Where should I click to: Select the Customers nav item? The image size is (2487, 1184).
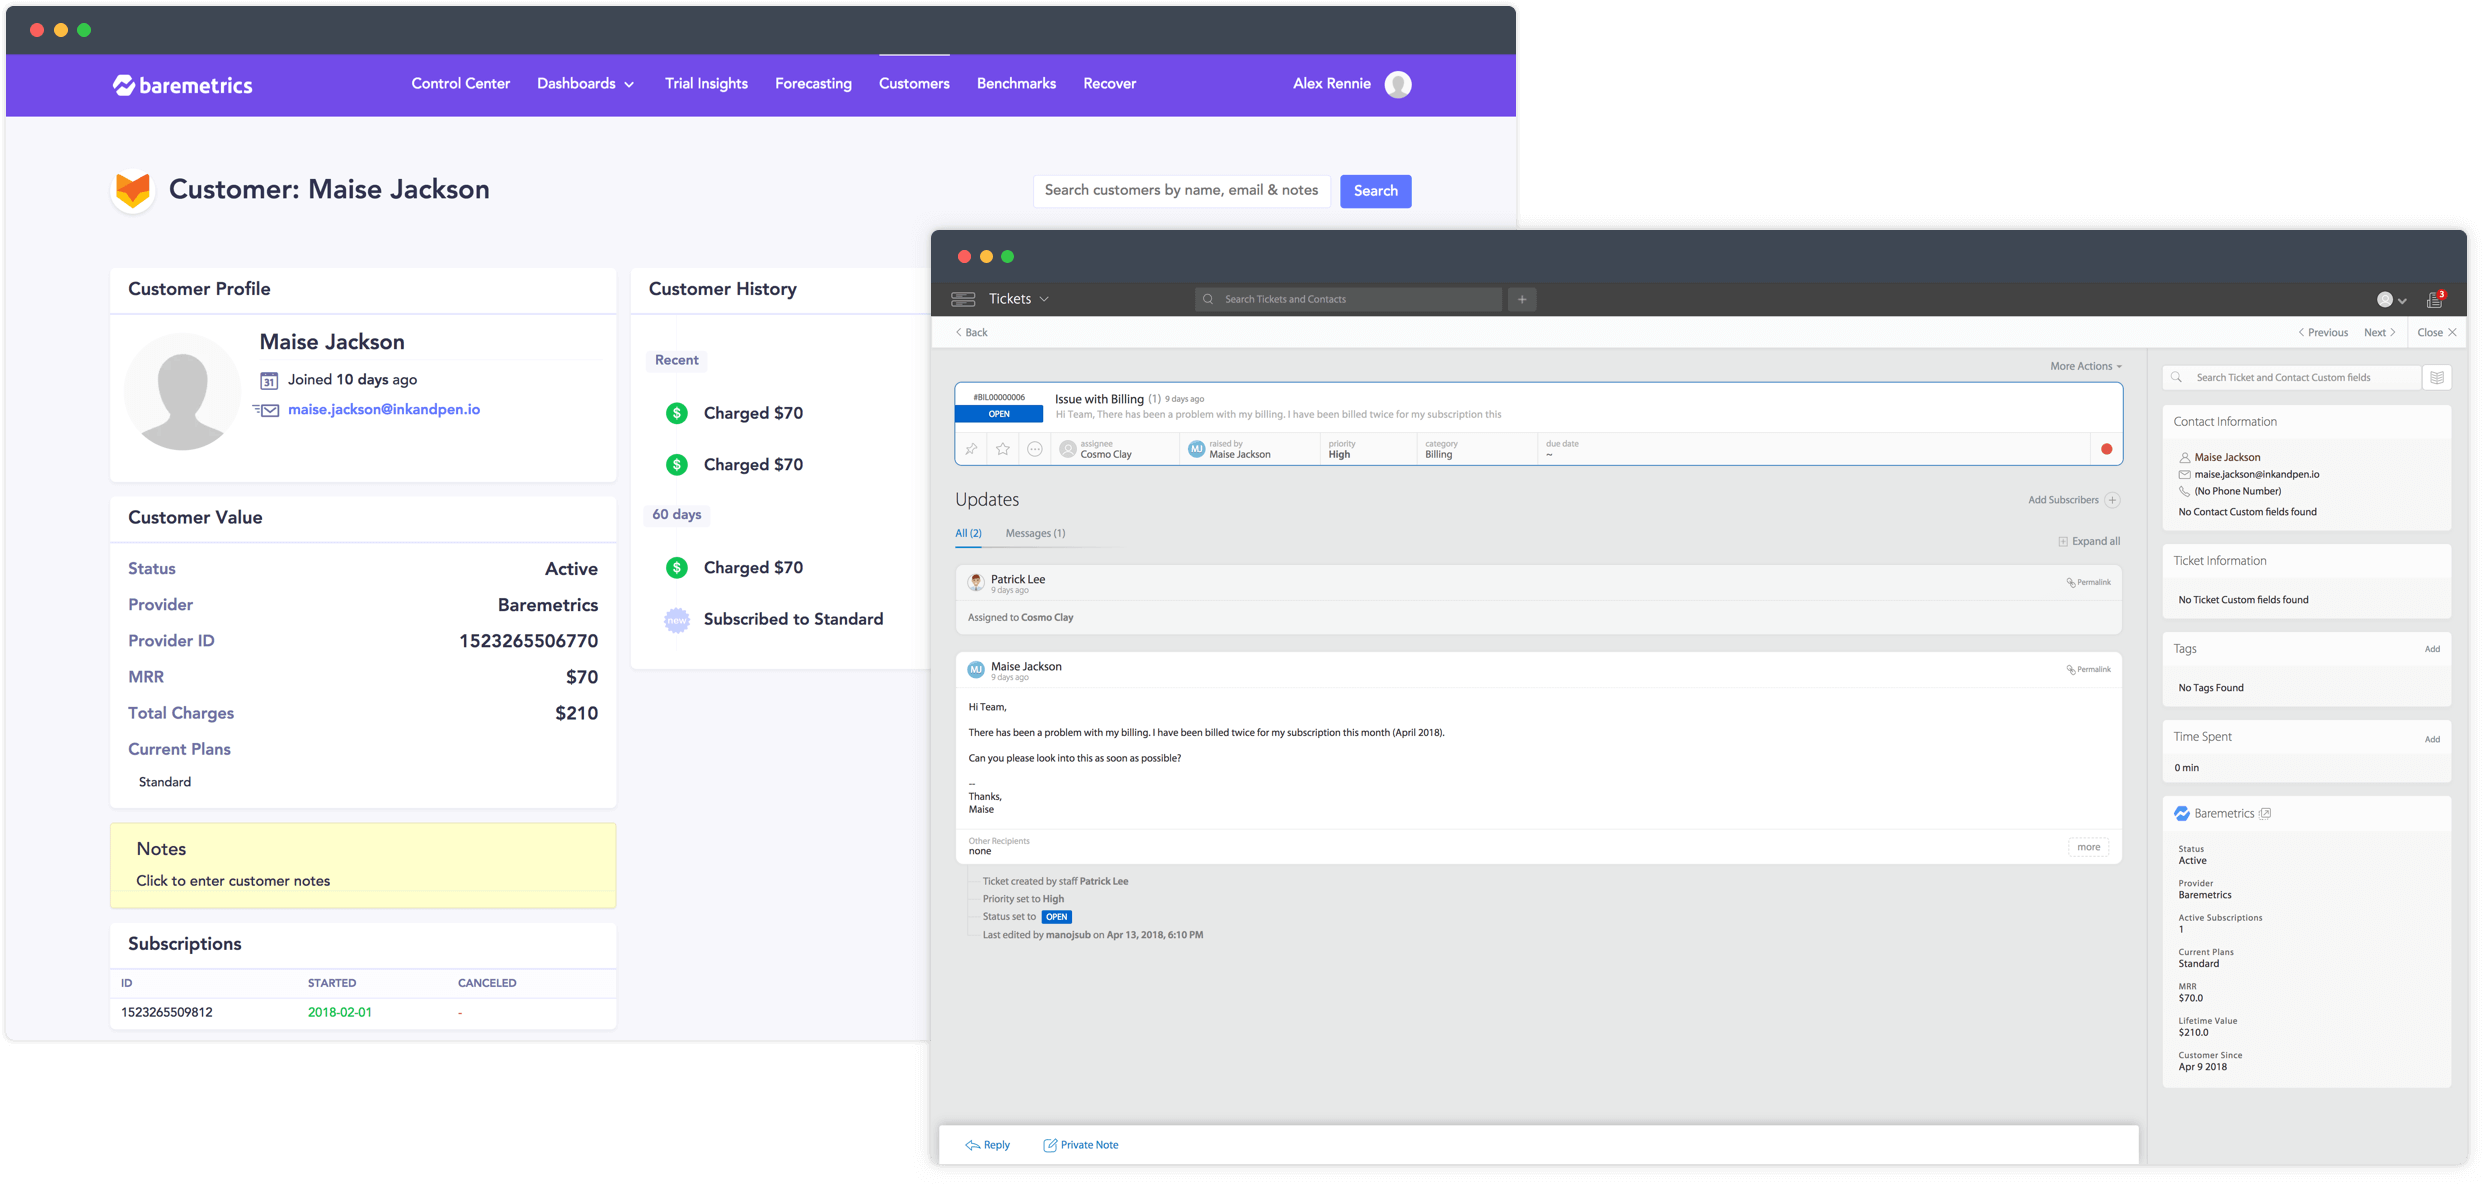[x=914, y=84]
